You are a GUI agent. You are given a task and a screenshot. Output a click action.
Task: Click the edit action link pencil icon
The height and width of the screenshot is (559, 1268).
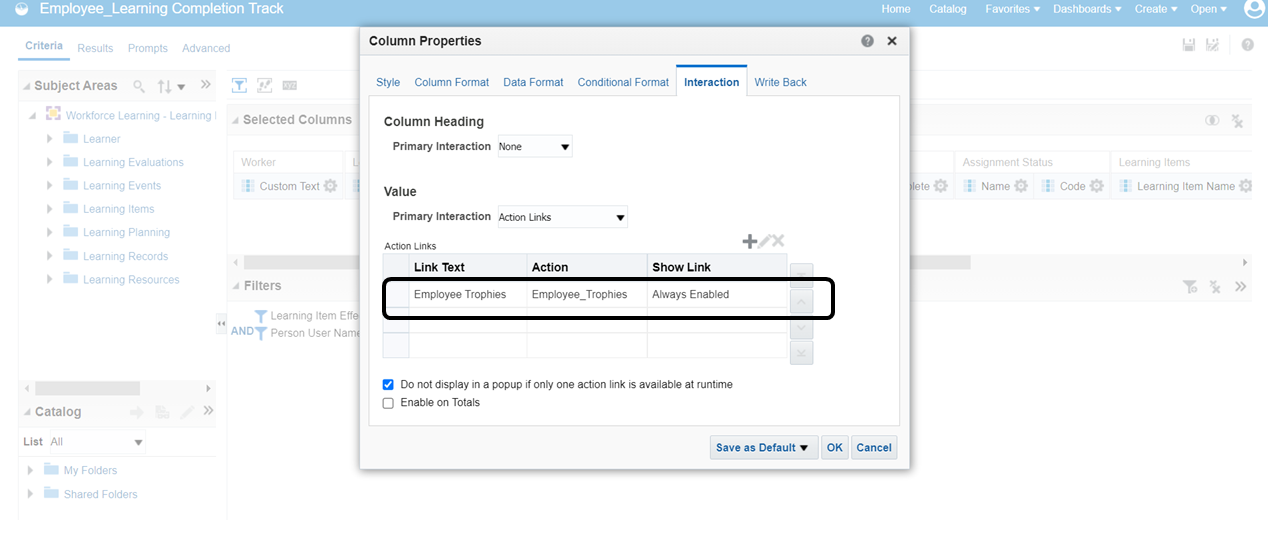(764, 242)
